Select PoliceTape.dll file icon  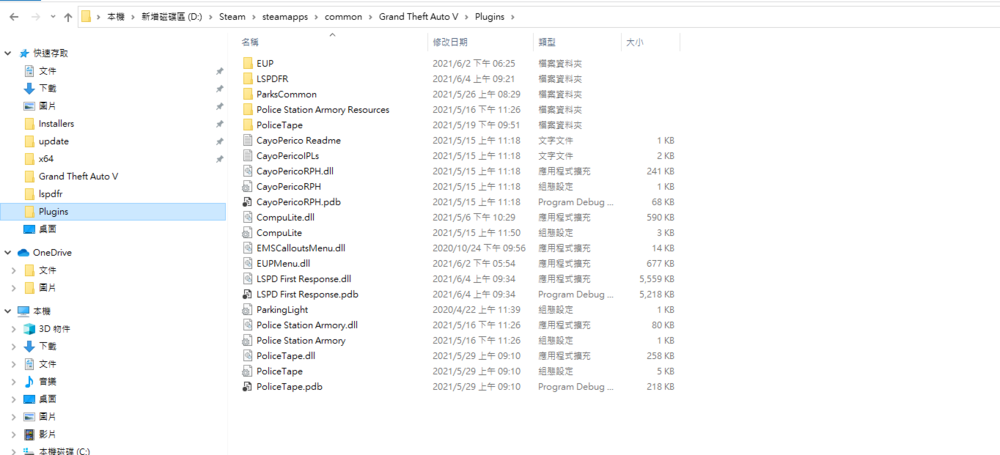pyautogui.click(x=248, y=355)
